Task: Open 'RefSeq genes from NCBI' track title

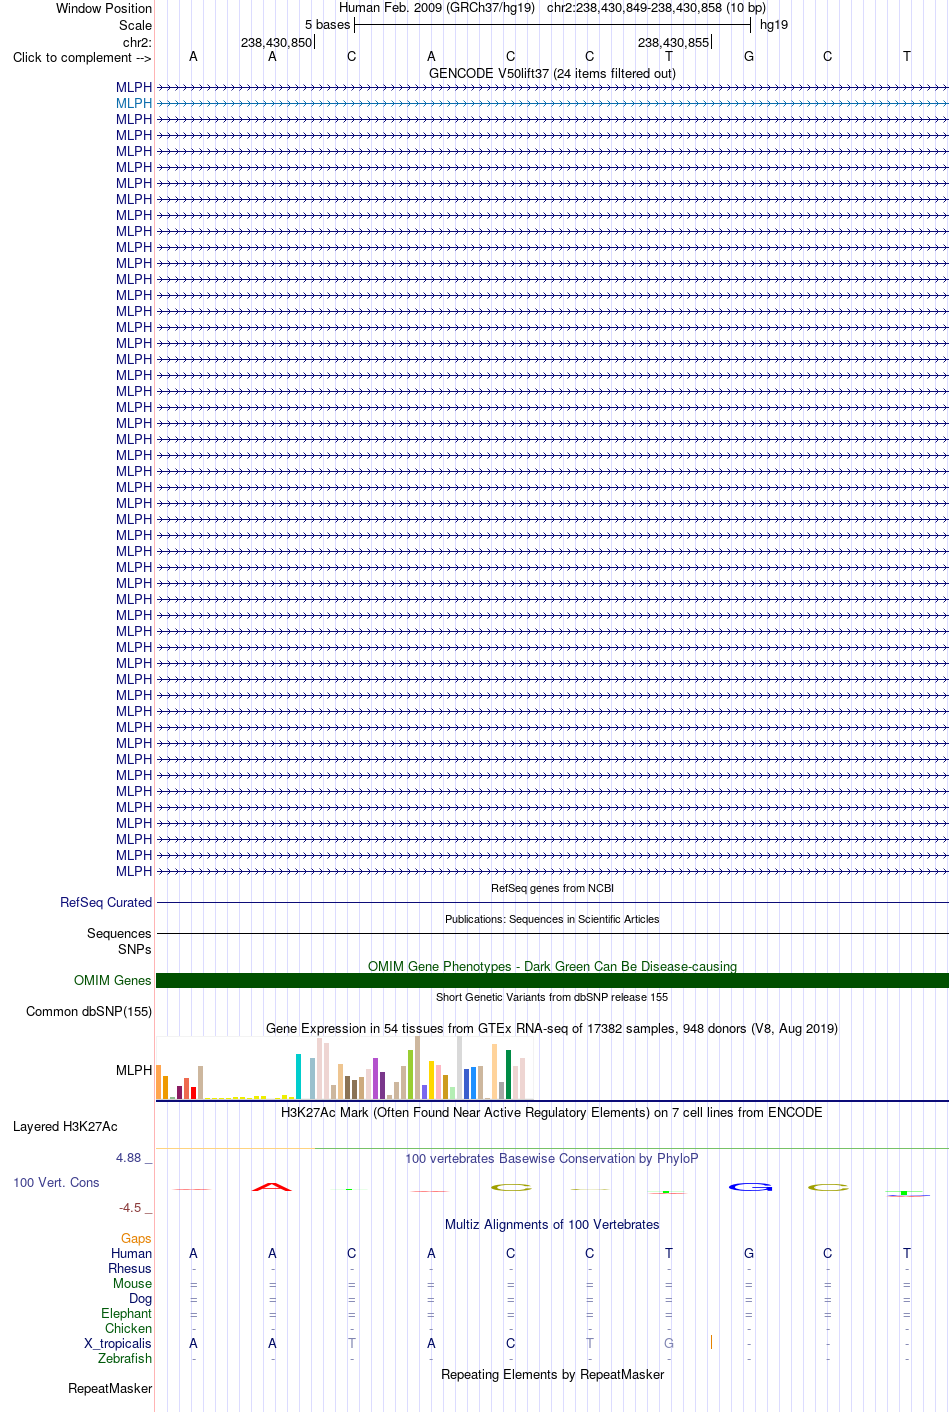Action: 552,888
